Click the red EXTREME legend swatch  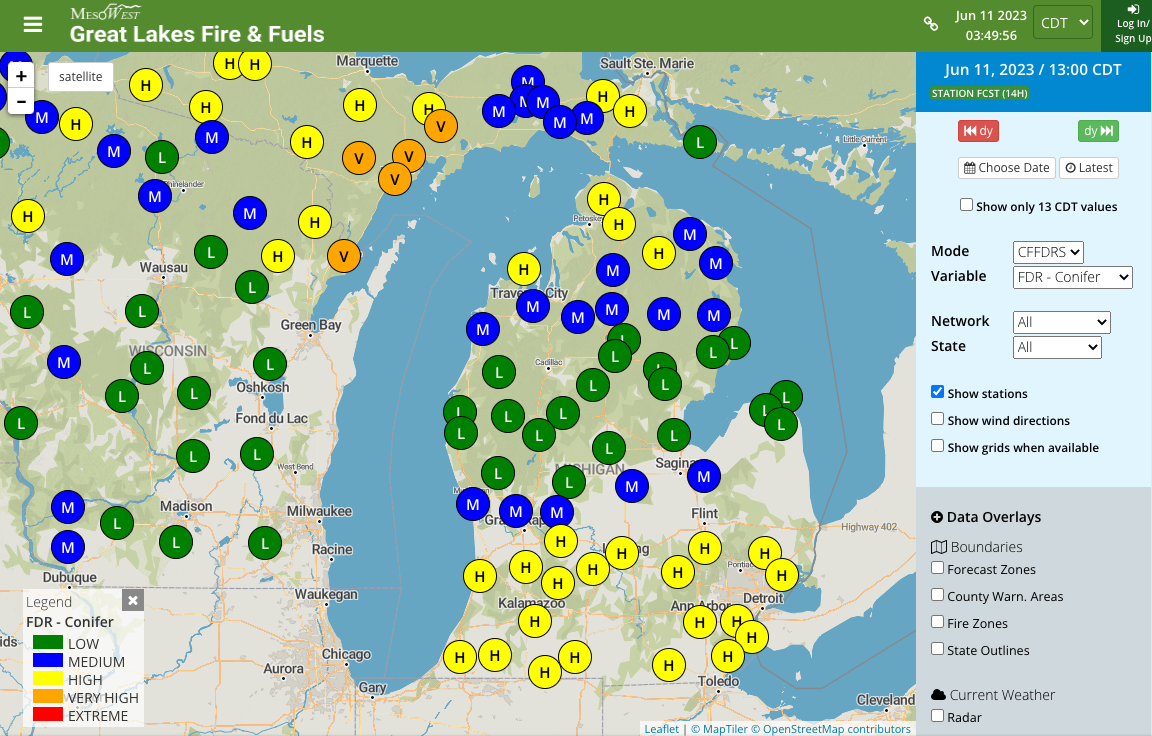[48, 715]
